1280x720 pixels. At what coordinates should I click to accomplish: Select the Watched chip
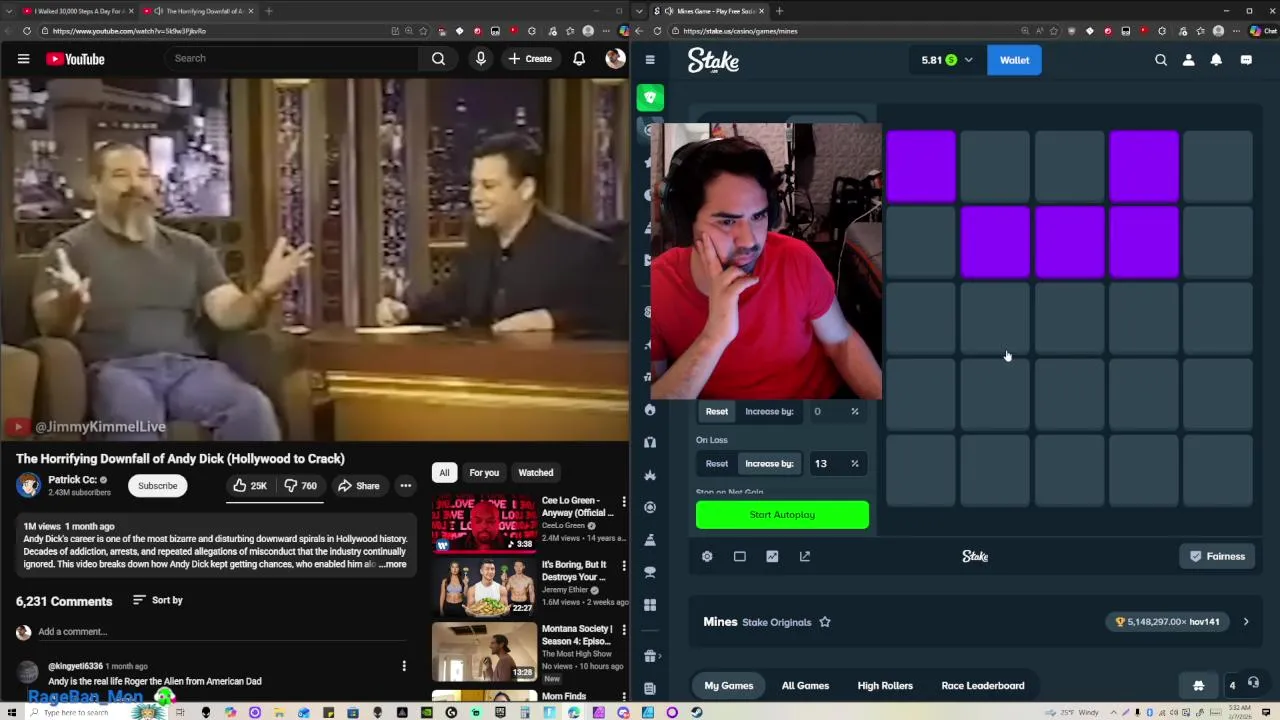(536, 473)
